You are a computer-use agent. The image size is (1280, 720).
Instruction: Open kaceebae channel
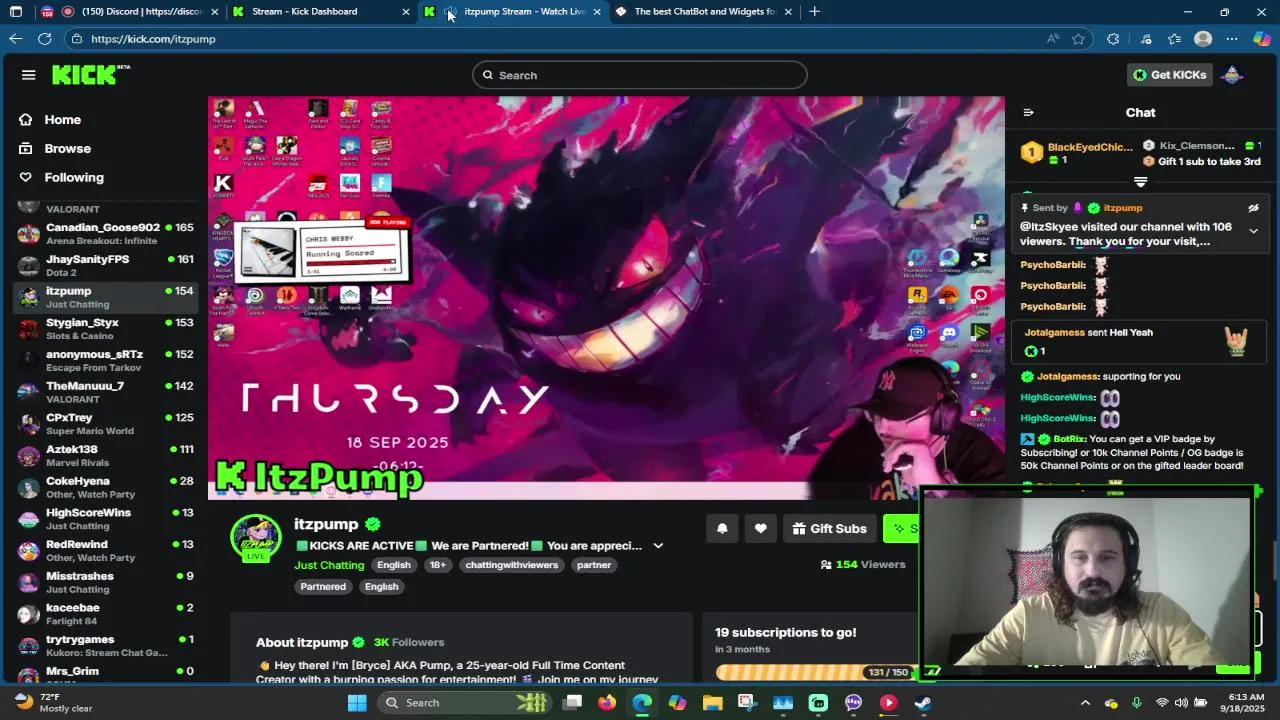105,614
